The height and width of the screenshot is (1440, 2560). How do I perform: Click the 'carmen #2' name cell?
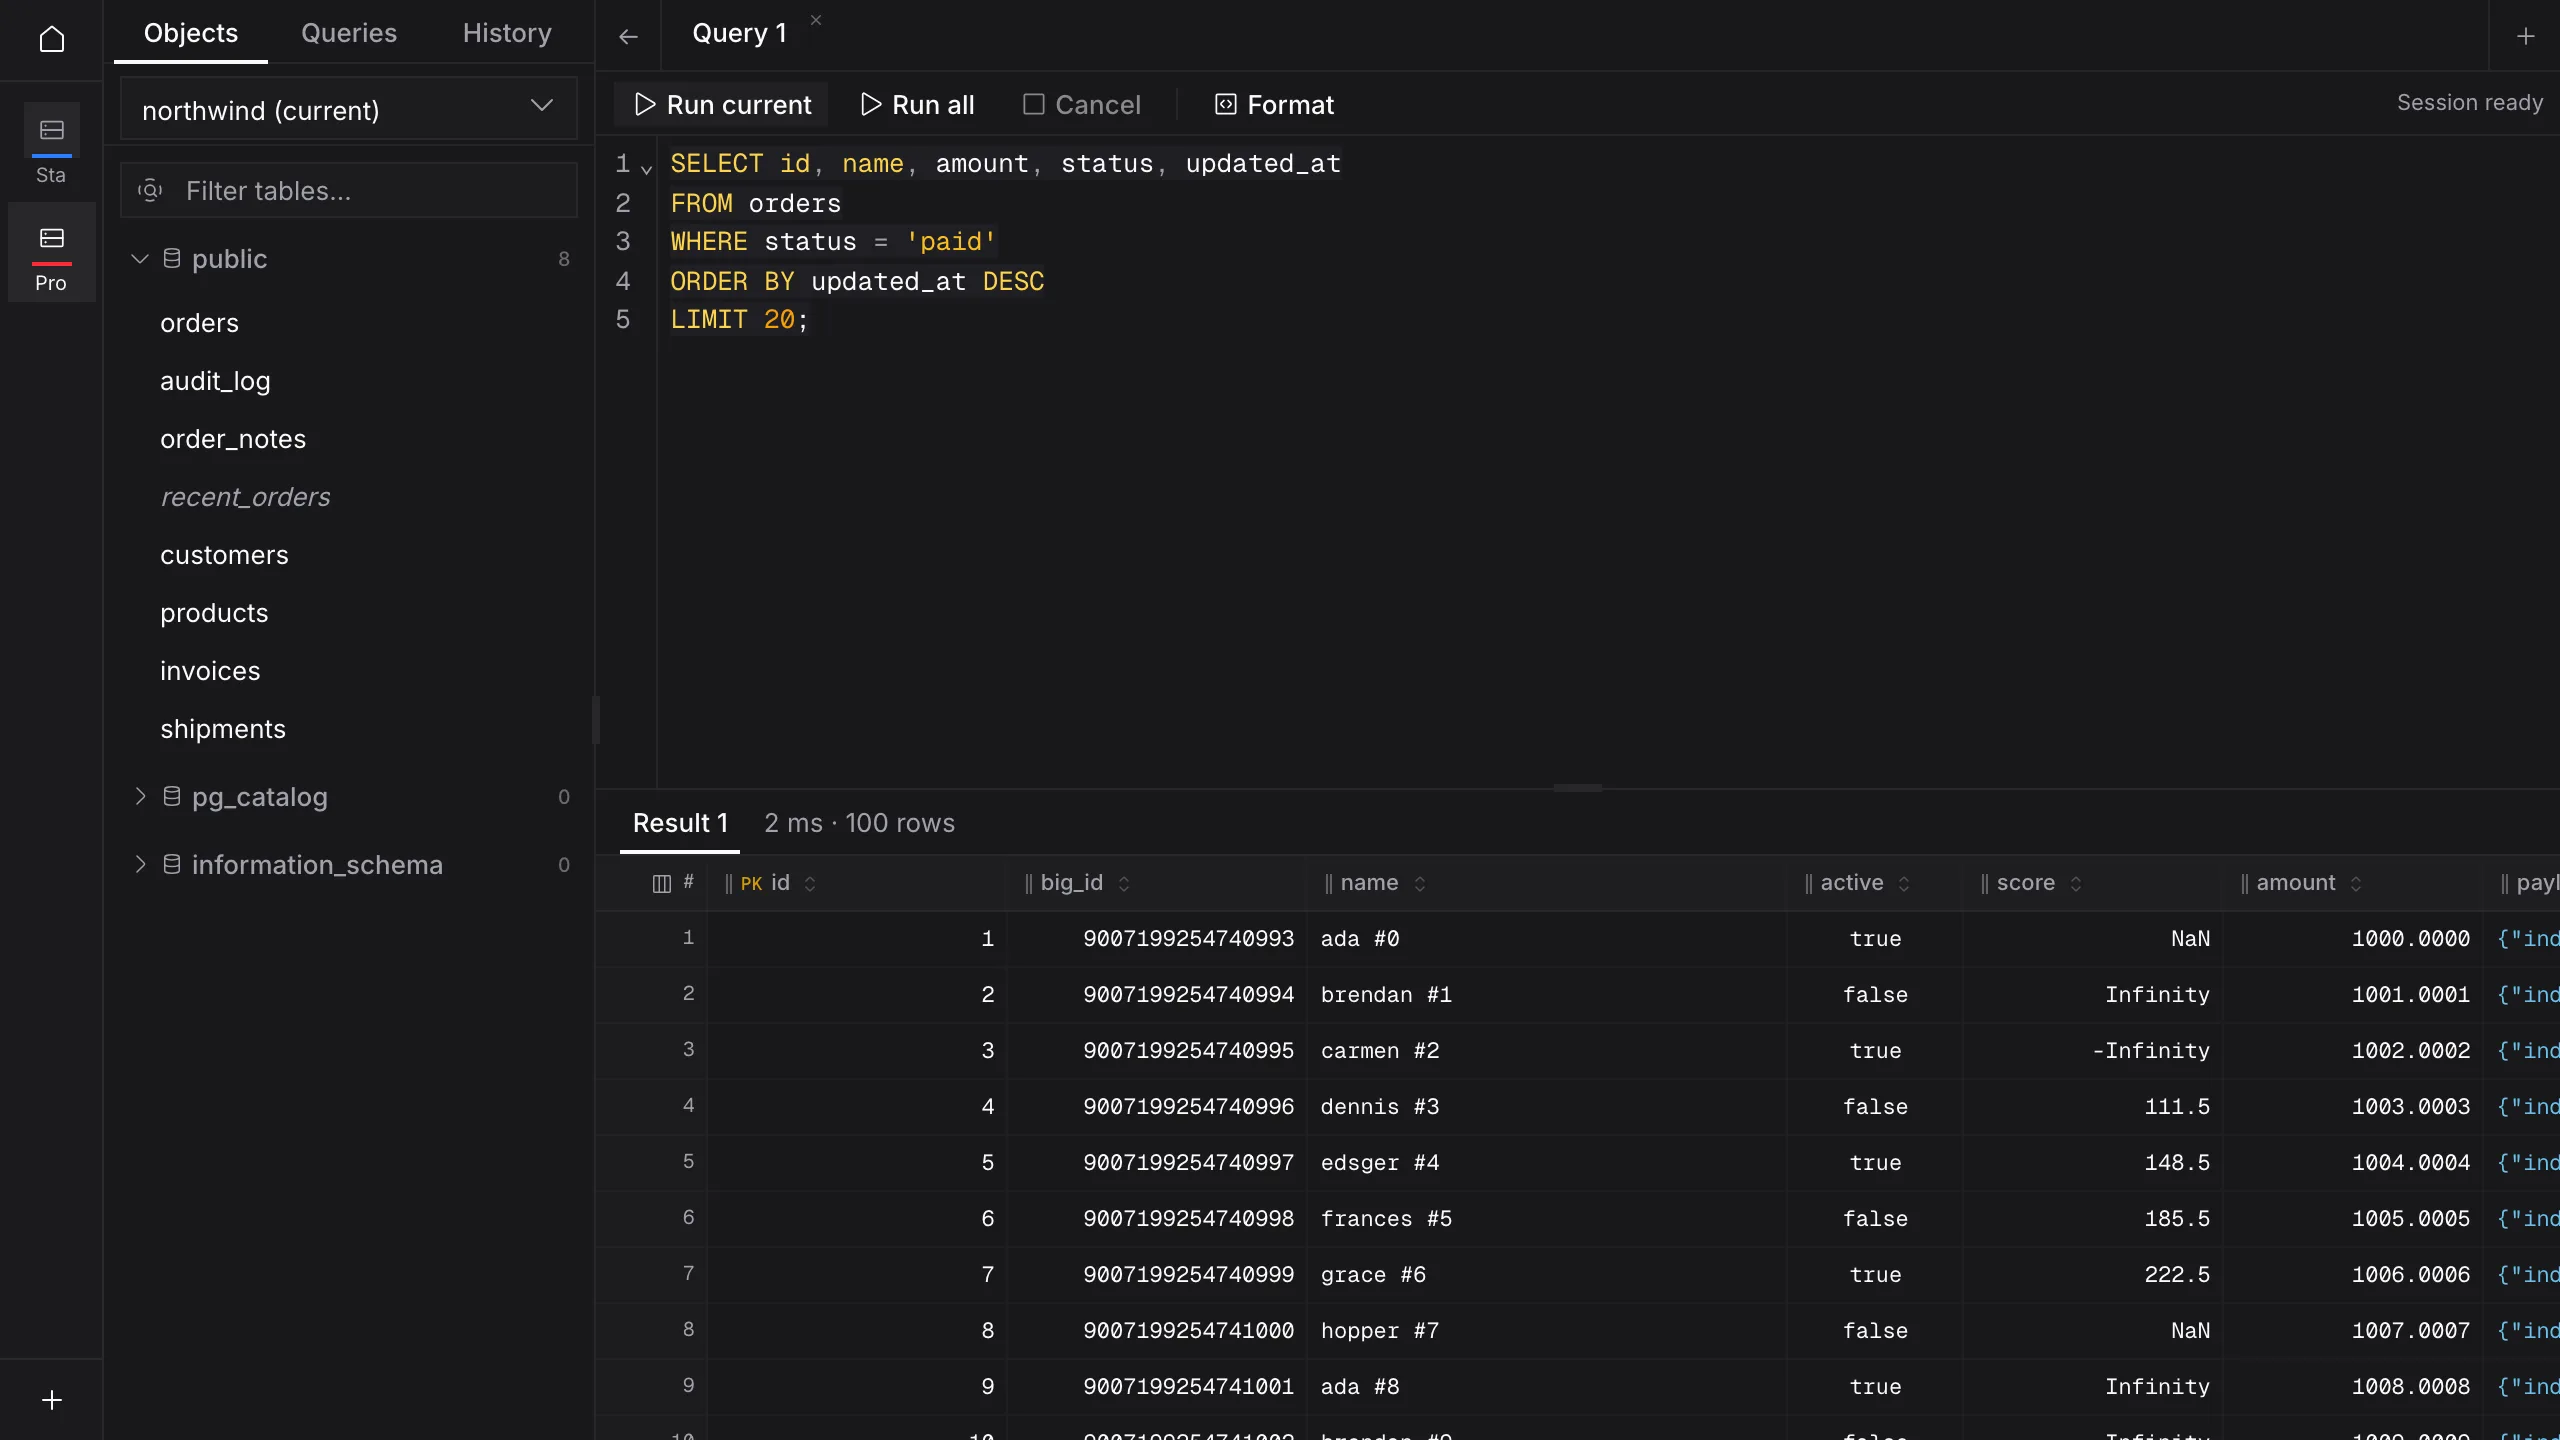point(1546,1051)
